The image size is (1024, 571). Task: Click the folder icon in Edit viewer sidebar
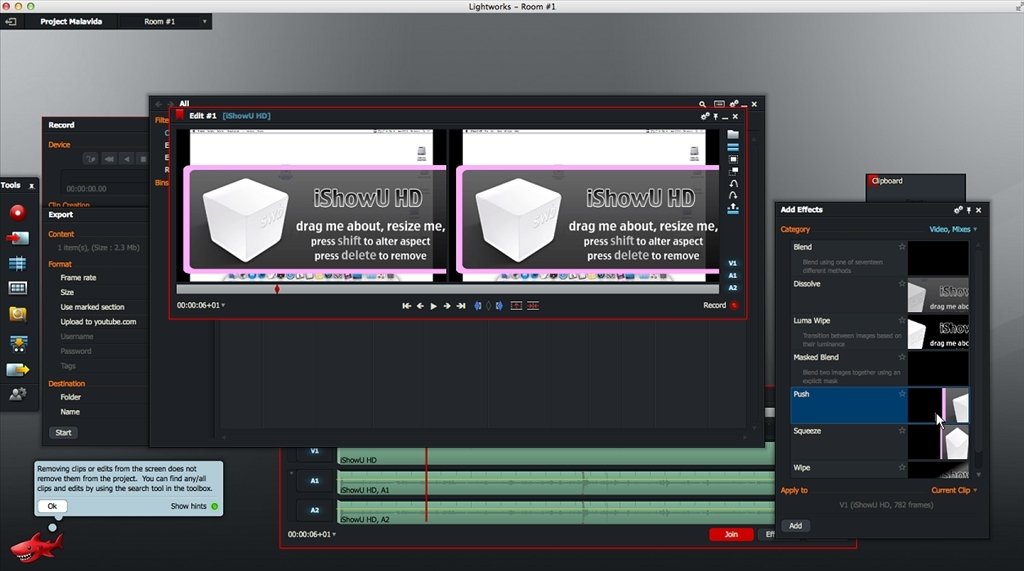point(733,135)
